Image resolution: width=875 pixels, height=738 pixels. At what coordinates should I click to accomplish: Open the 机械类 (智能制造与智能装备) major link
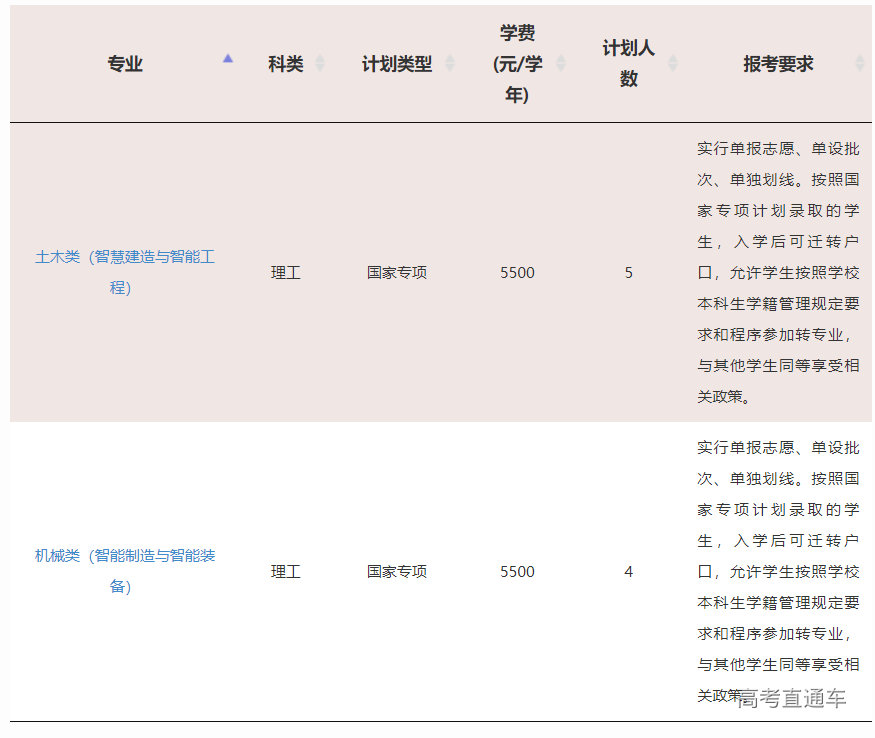pos(124,571)
